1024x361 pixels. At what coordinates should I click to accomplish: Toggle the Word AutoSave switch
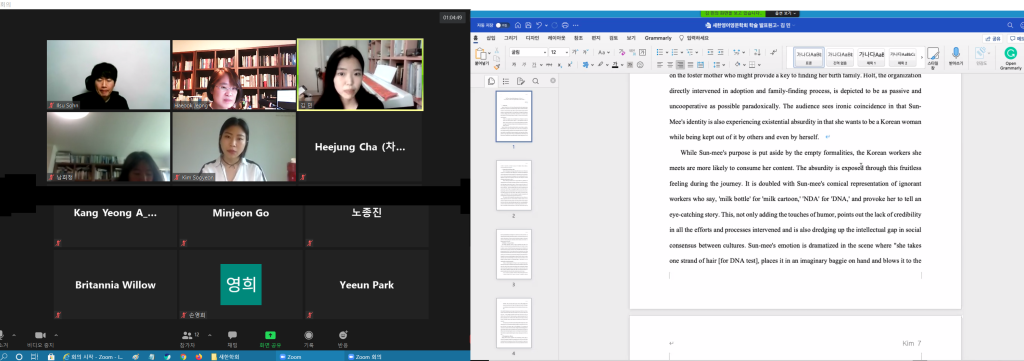(502, 25)
